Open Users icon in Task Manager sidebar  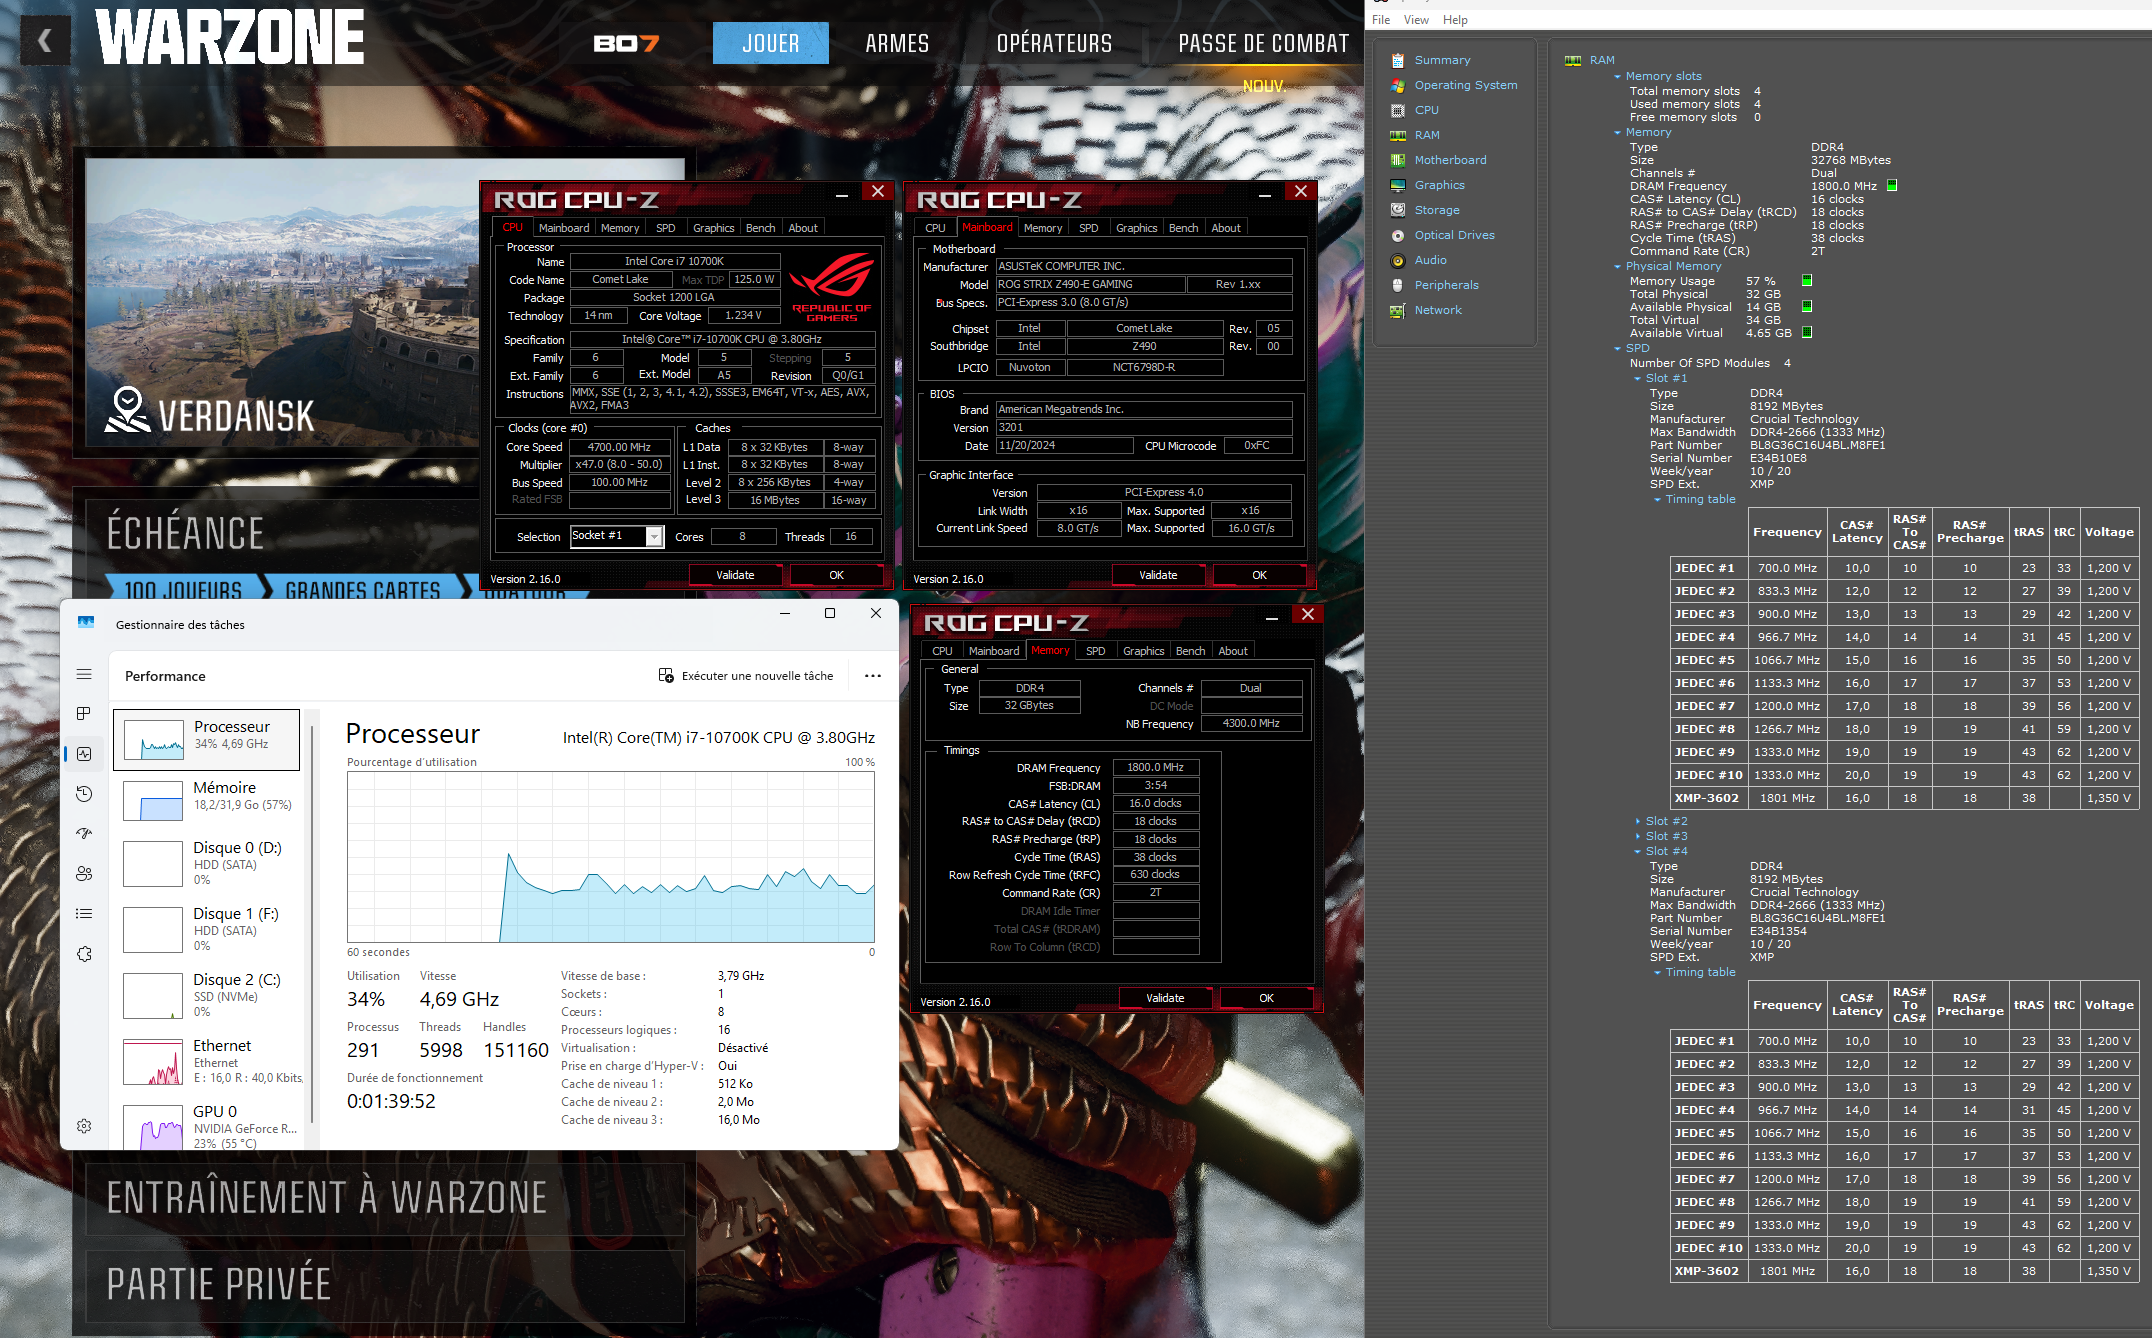click(84, 873)
